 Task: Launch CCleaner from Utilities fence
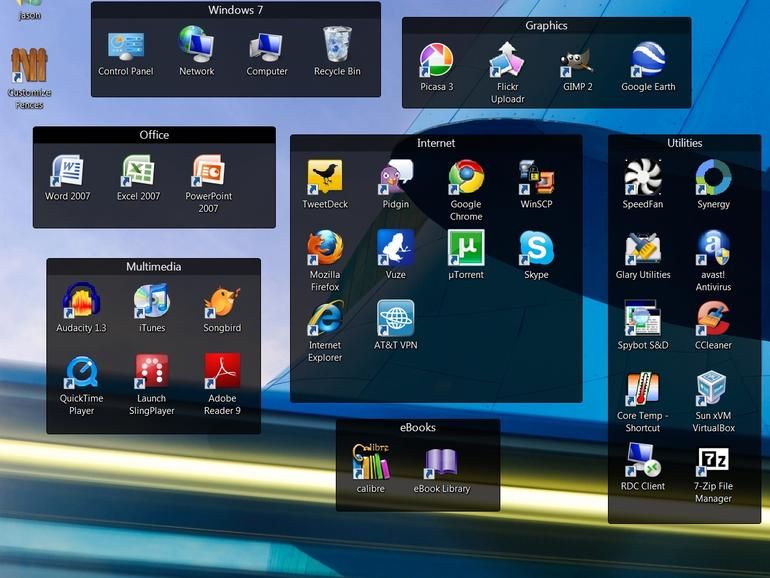[x=713, y=319]
